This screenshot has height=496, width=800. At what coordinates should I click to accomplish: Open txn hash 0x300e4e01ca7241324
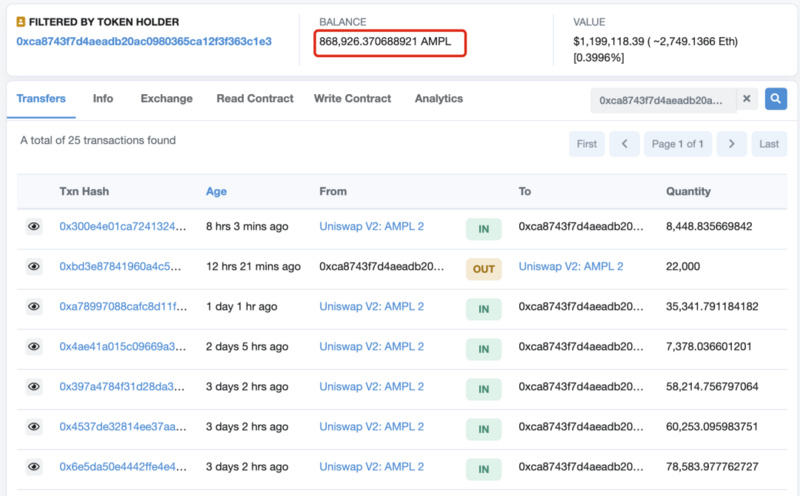(x=122, y=227)
